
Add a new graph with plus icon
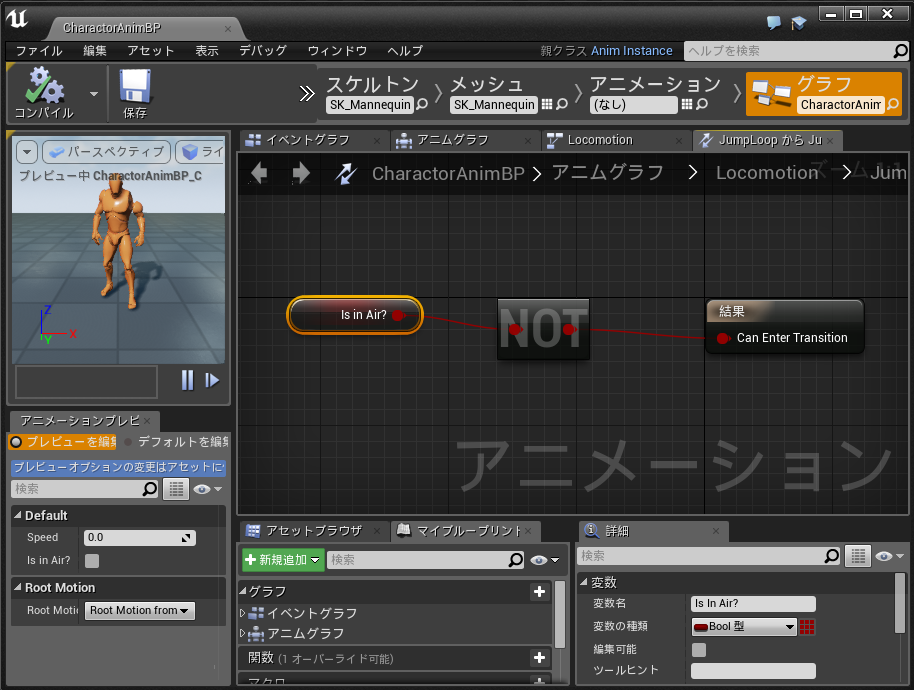point(539,592)
